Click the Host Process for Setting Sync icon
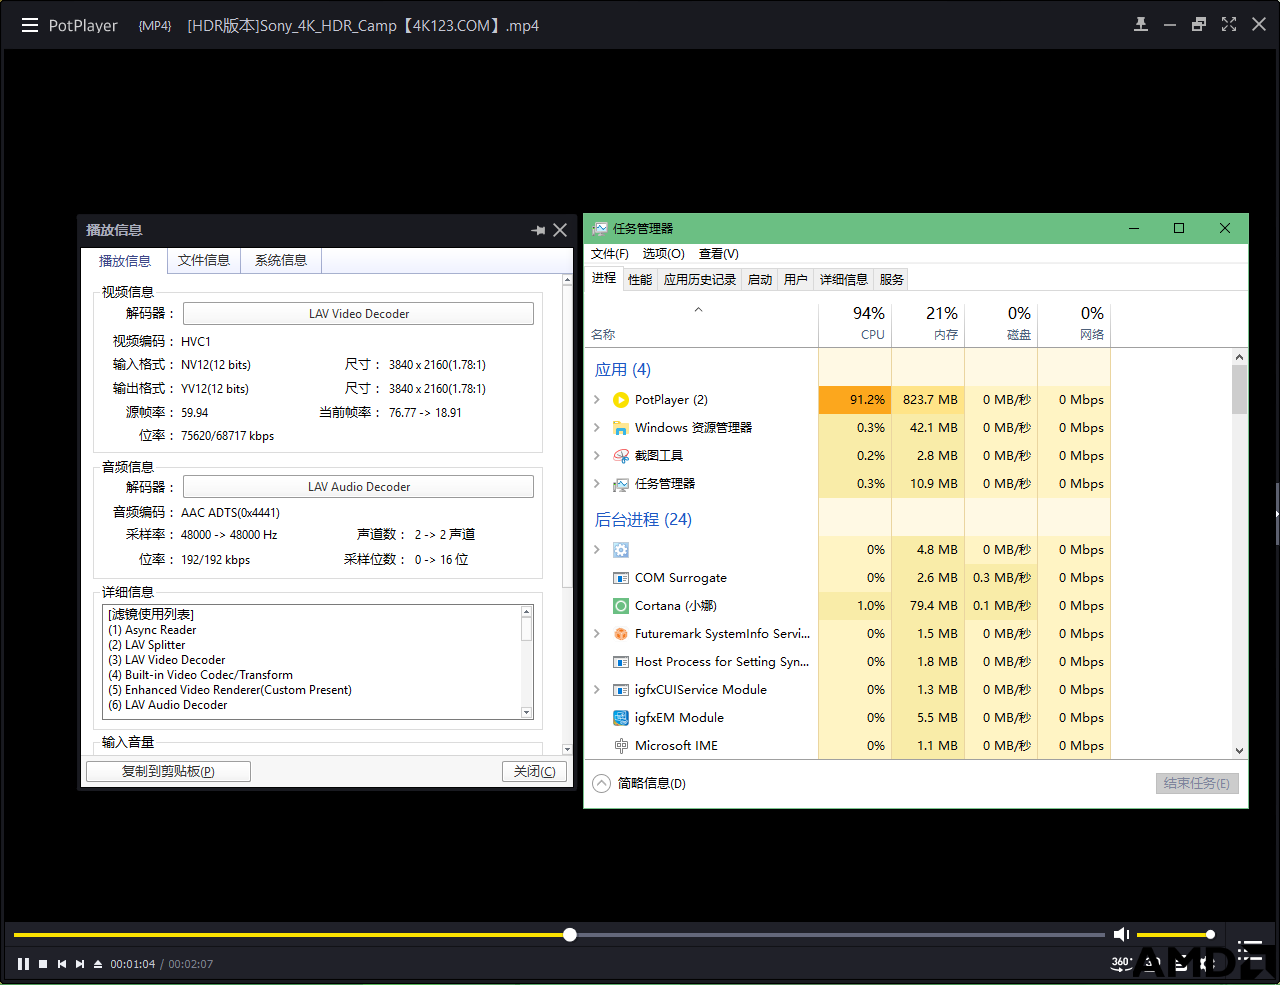The image size is (1280, 985). point(621,662)
